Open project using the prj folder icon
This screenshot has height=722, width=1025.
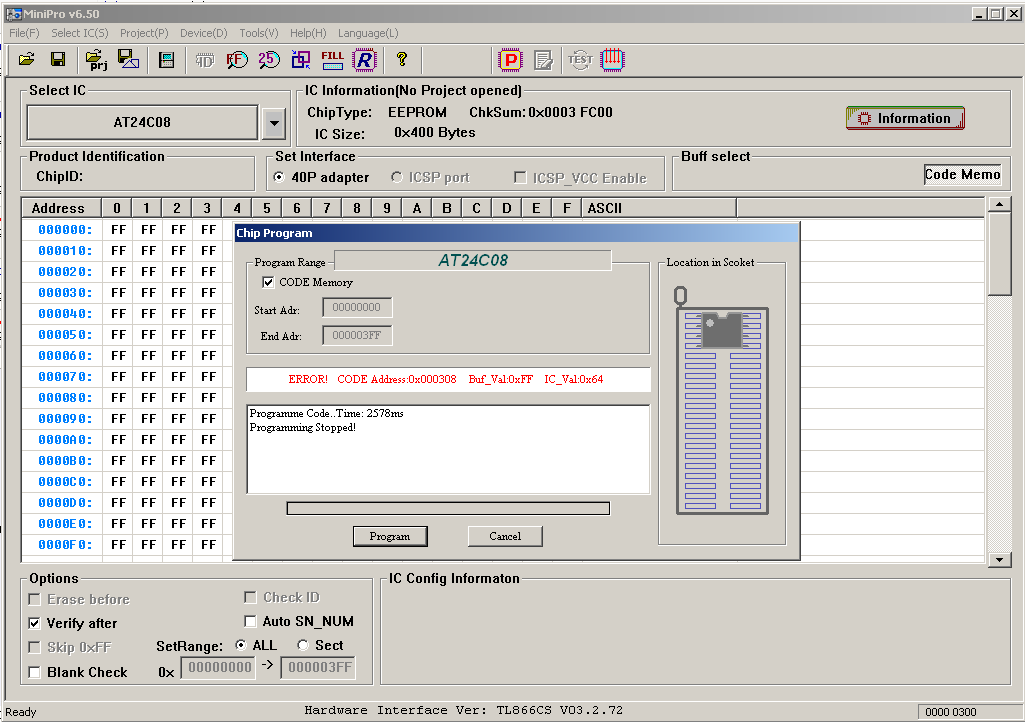point(96,60)
